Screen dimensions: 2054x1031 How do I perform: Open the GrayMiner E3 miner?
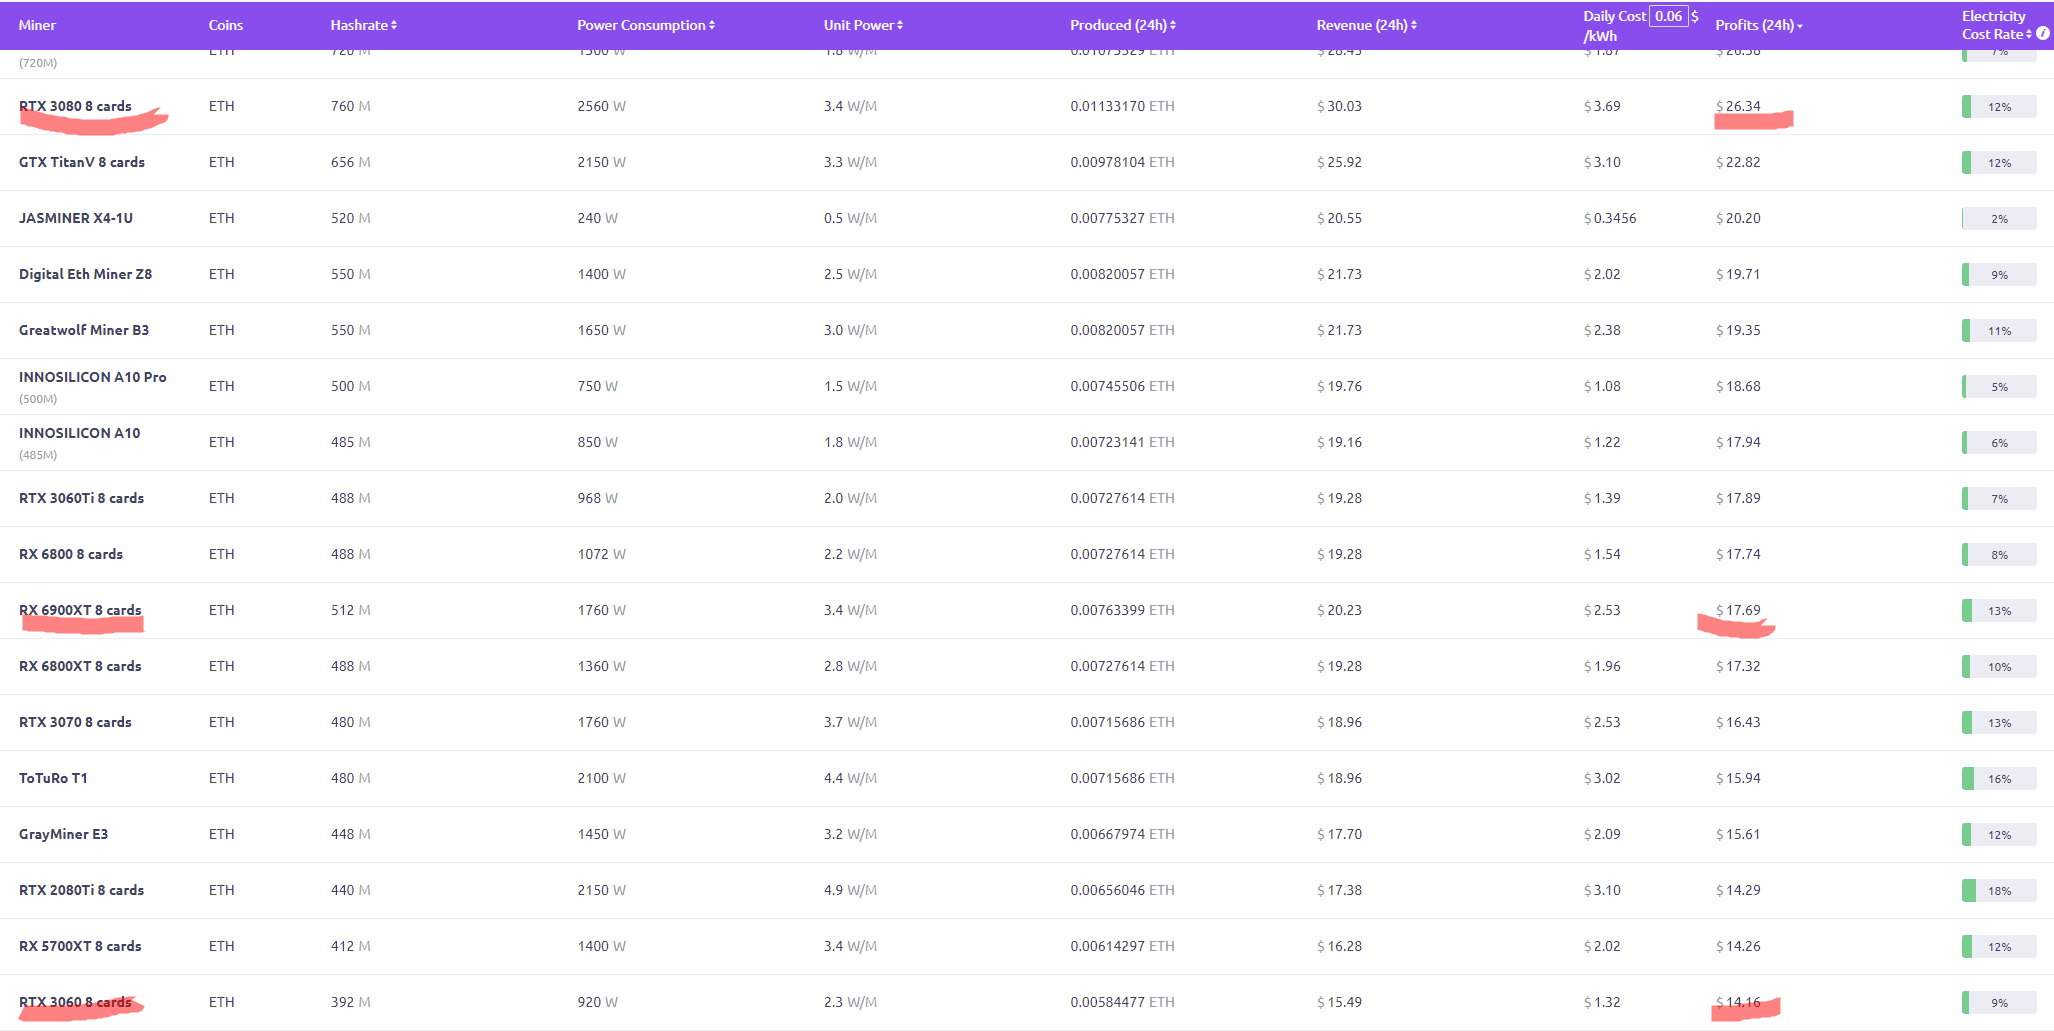coord(64,834)
